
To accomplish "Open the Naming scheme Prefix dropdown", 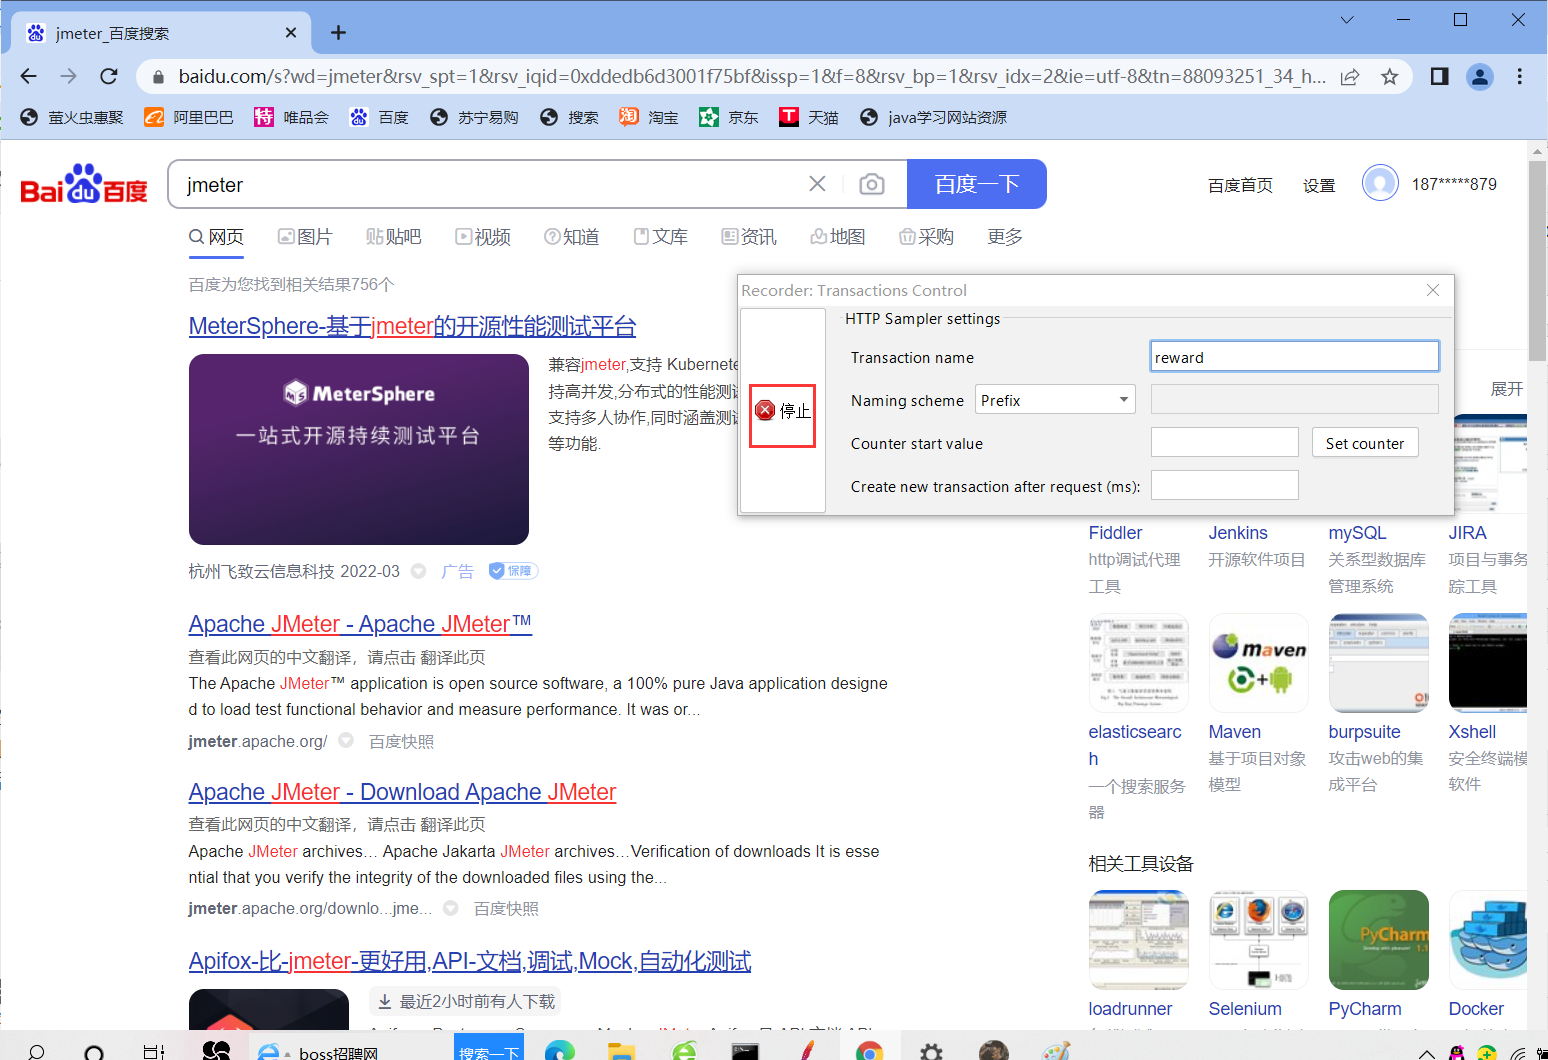I will click(1055, 399).
